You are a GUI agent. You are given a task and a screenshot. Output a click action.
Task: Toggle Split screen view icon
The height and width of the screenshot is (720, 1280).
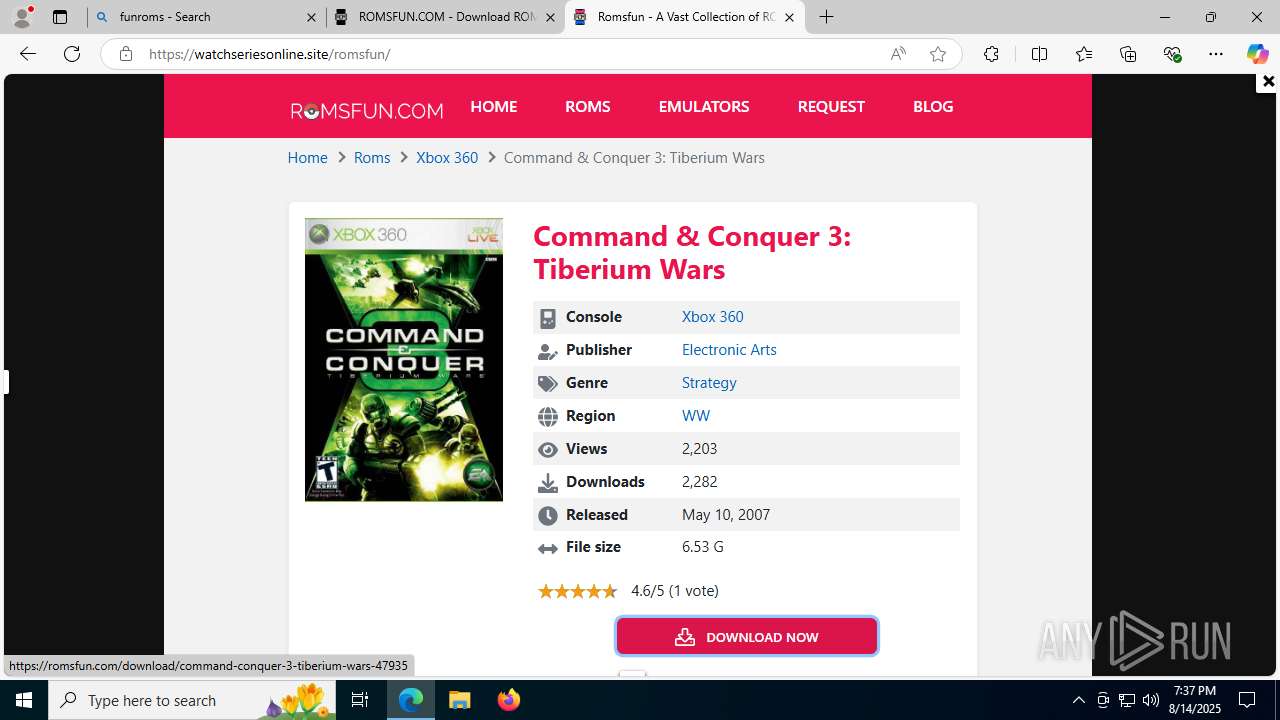tap(1039, 54)
